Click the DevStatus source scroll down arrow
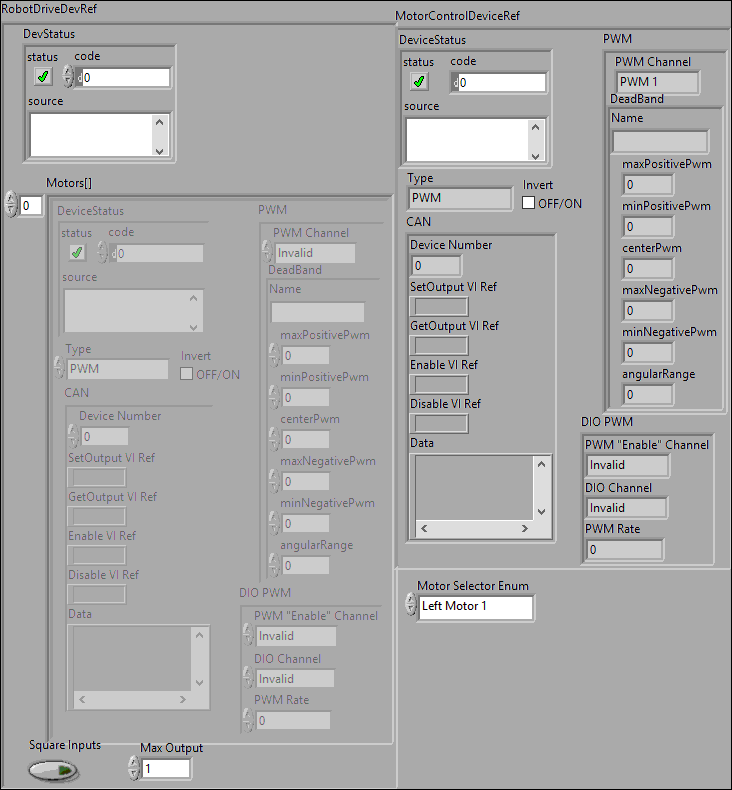Screen dimensions: 732x790 (160, 151)
